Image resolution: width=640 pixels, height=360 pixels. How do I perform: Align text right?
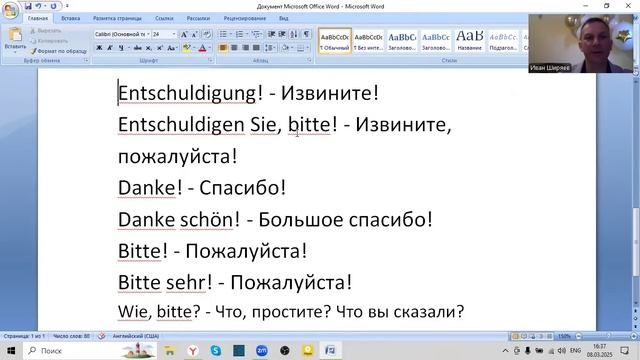(x=245, y=48)
